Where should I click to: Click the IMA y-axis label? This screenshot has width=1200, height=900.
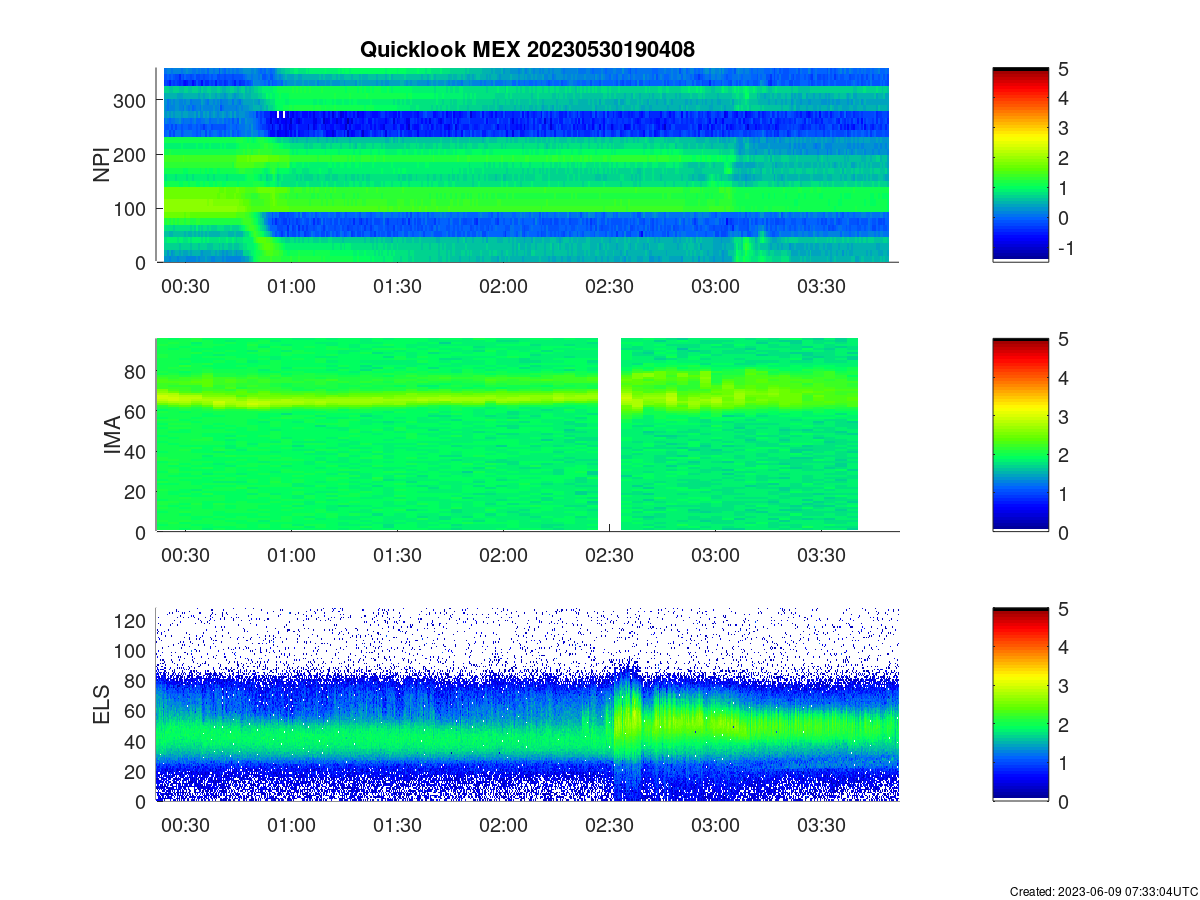click(112, 435)
